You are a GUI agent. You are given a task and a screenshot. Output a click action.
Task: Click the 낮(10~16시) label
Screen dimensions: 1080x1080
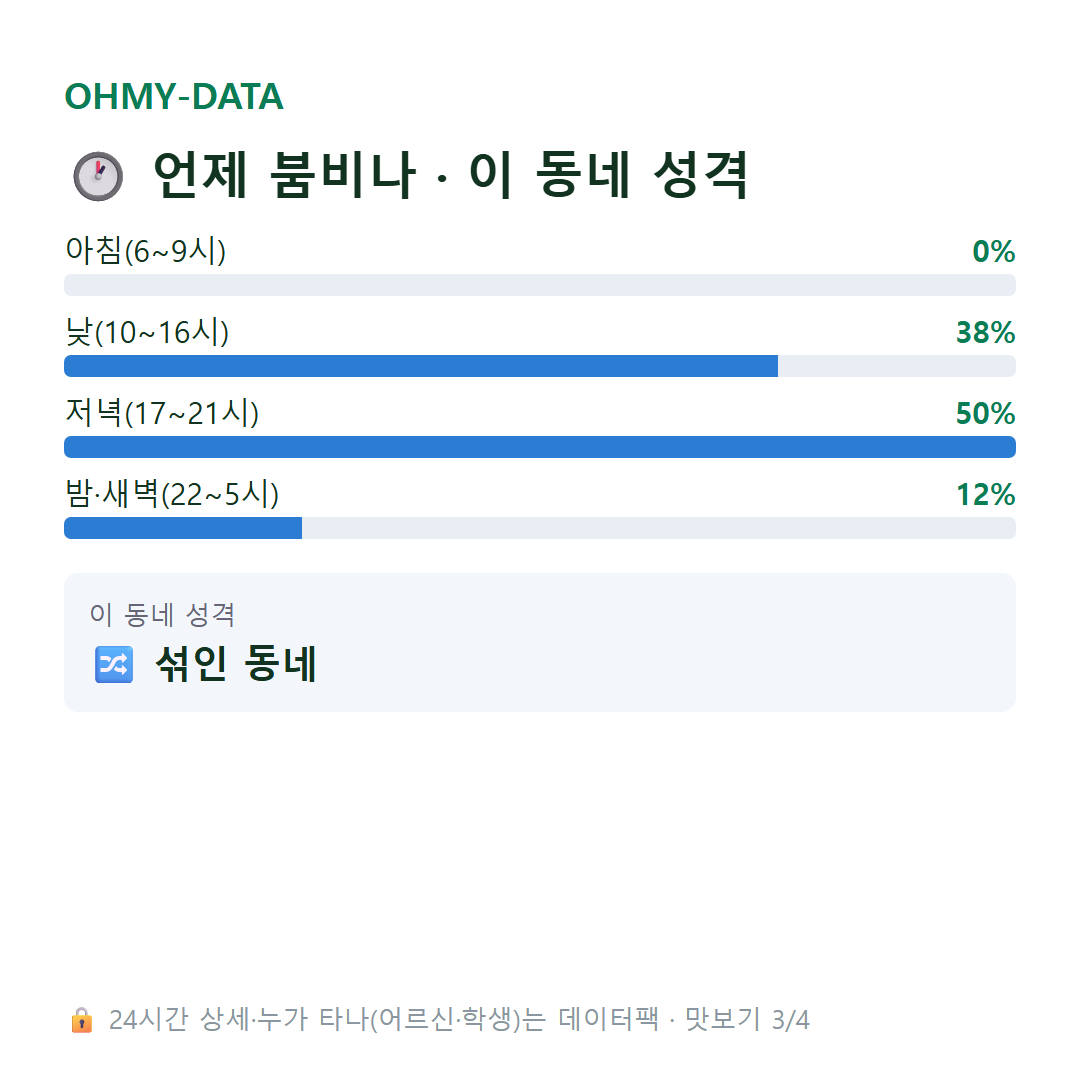pyautogui.click(x=147, y=332)
